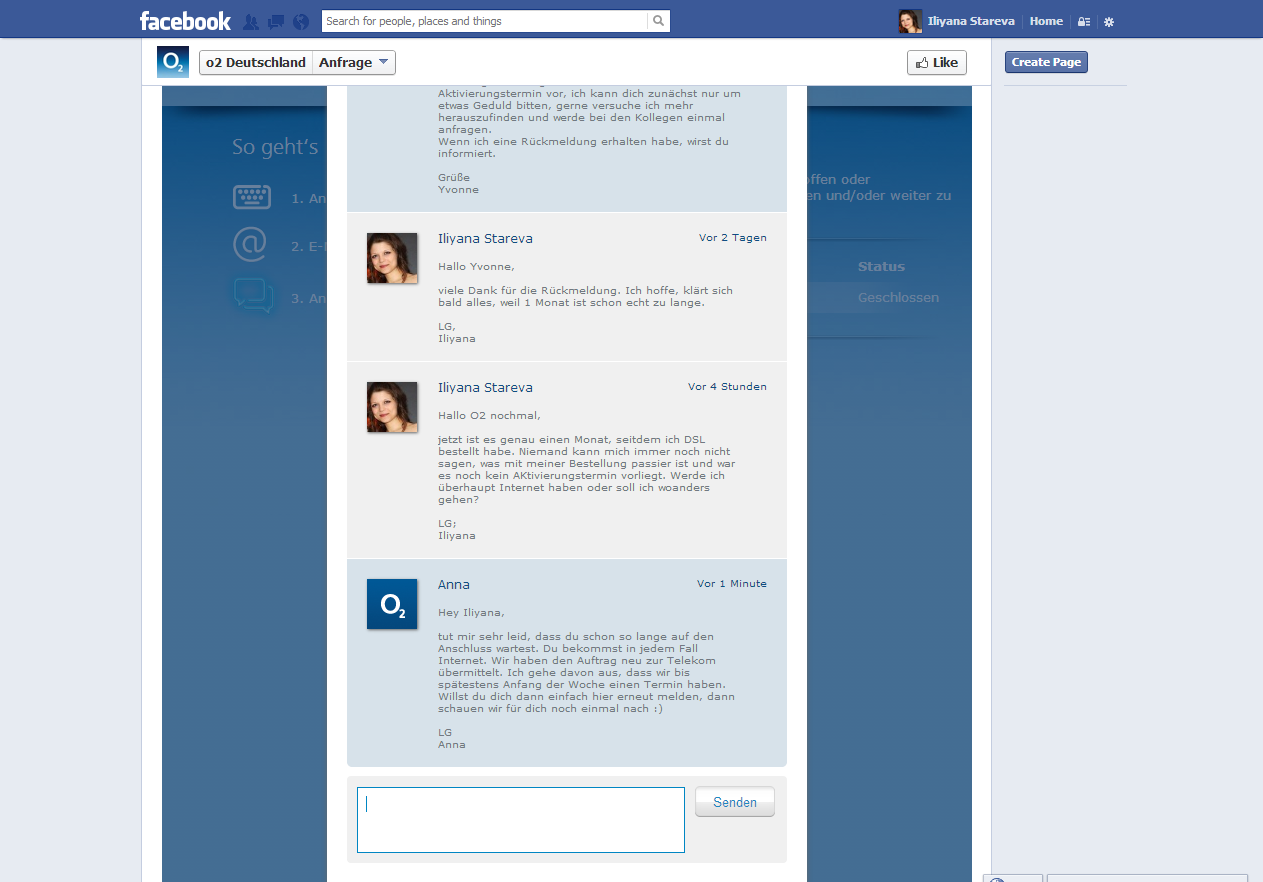Open notifications globe icon
The height and width of the screenshot is (882, 1263).
click(x=301, y=21)
